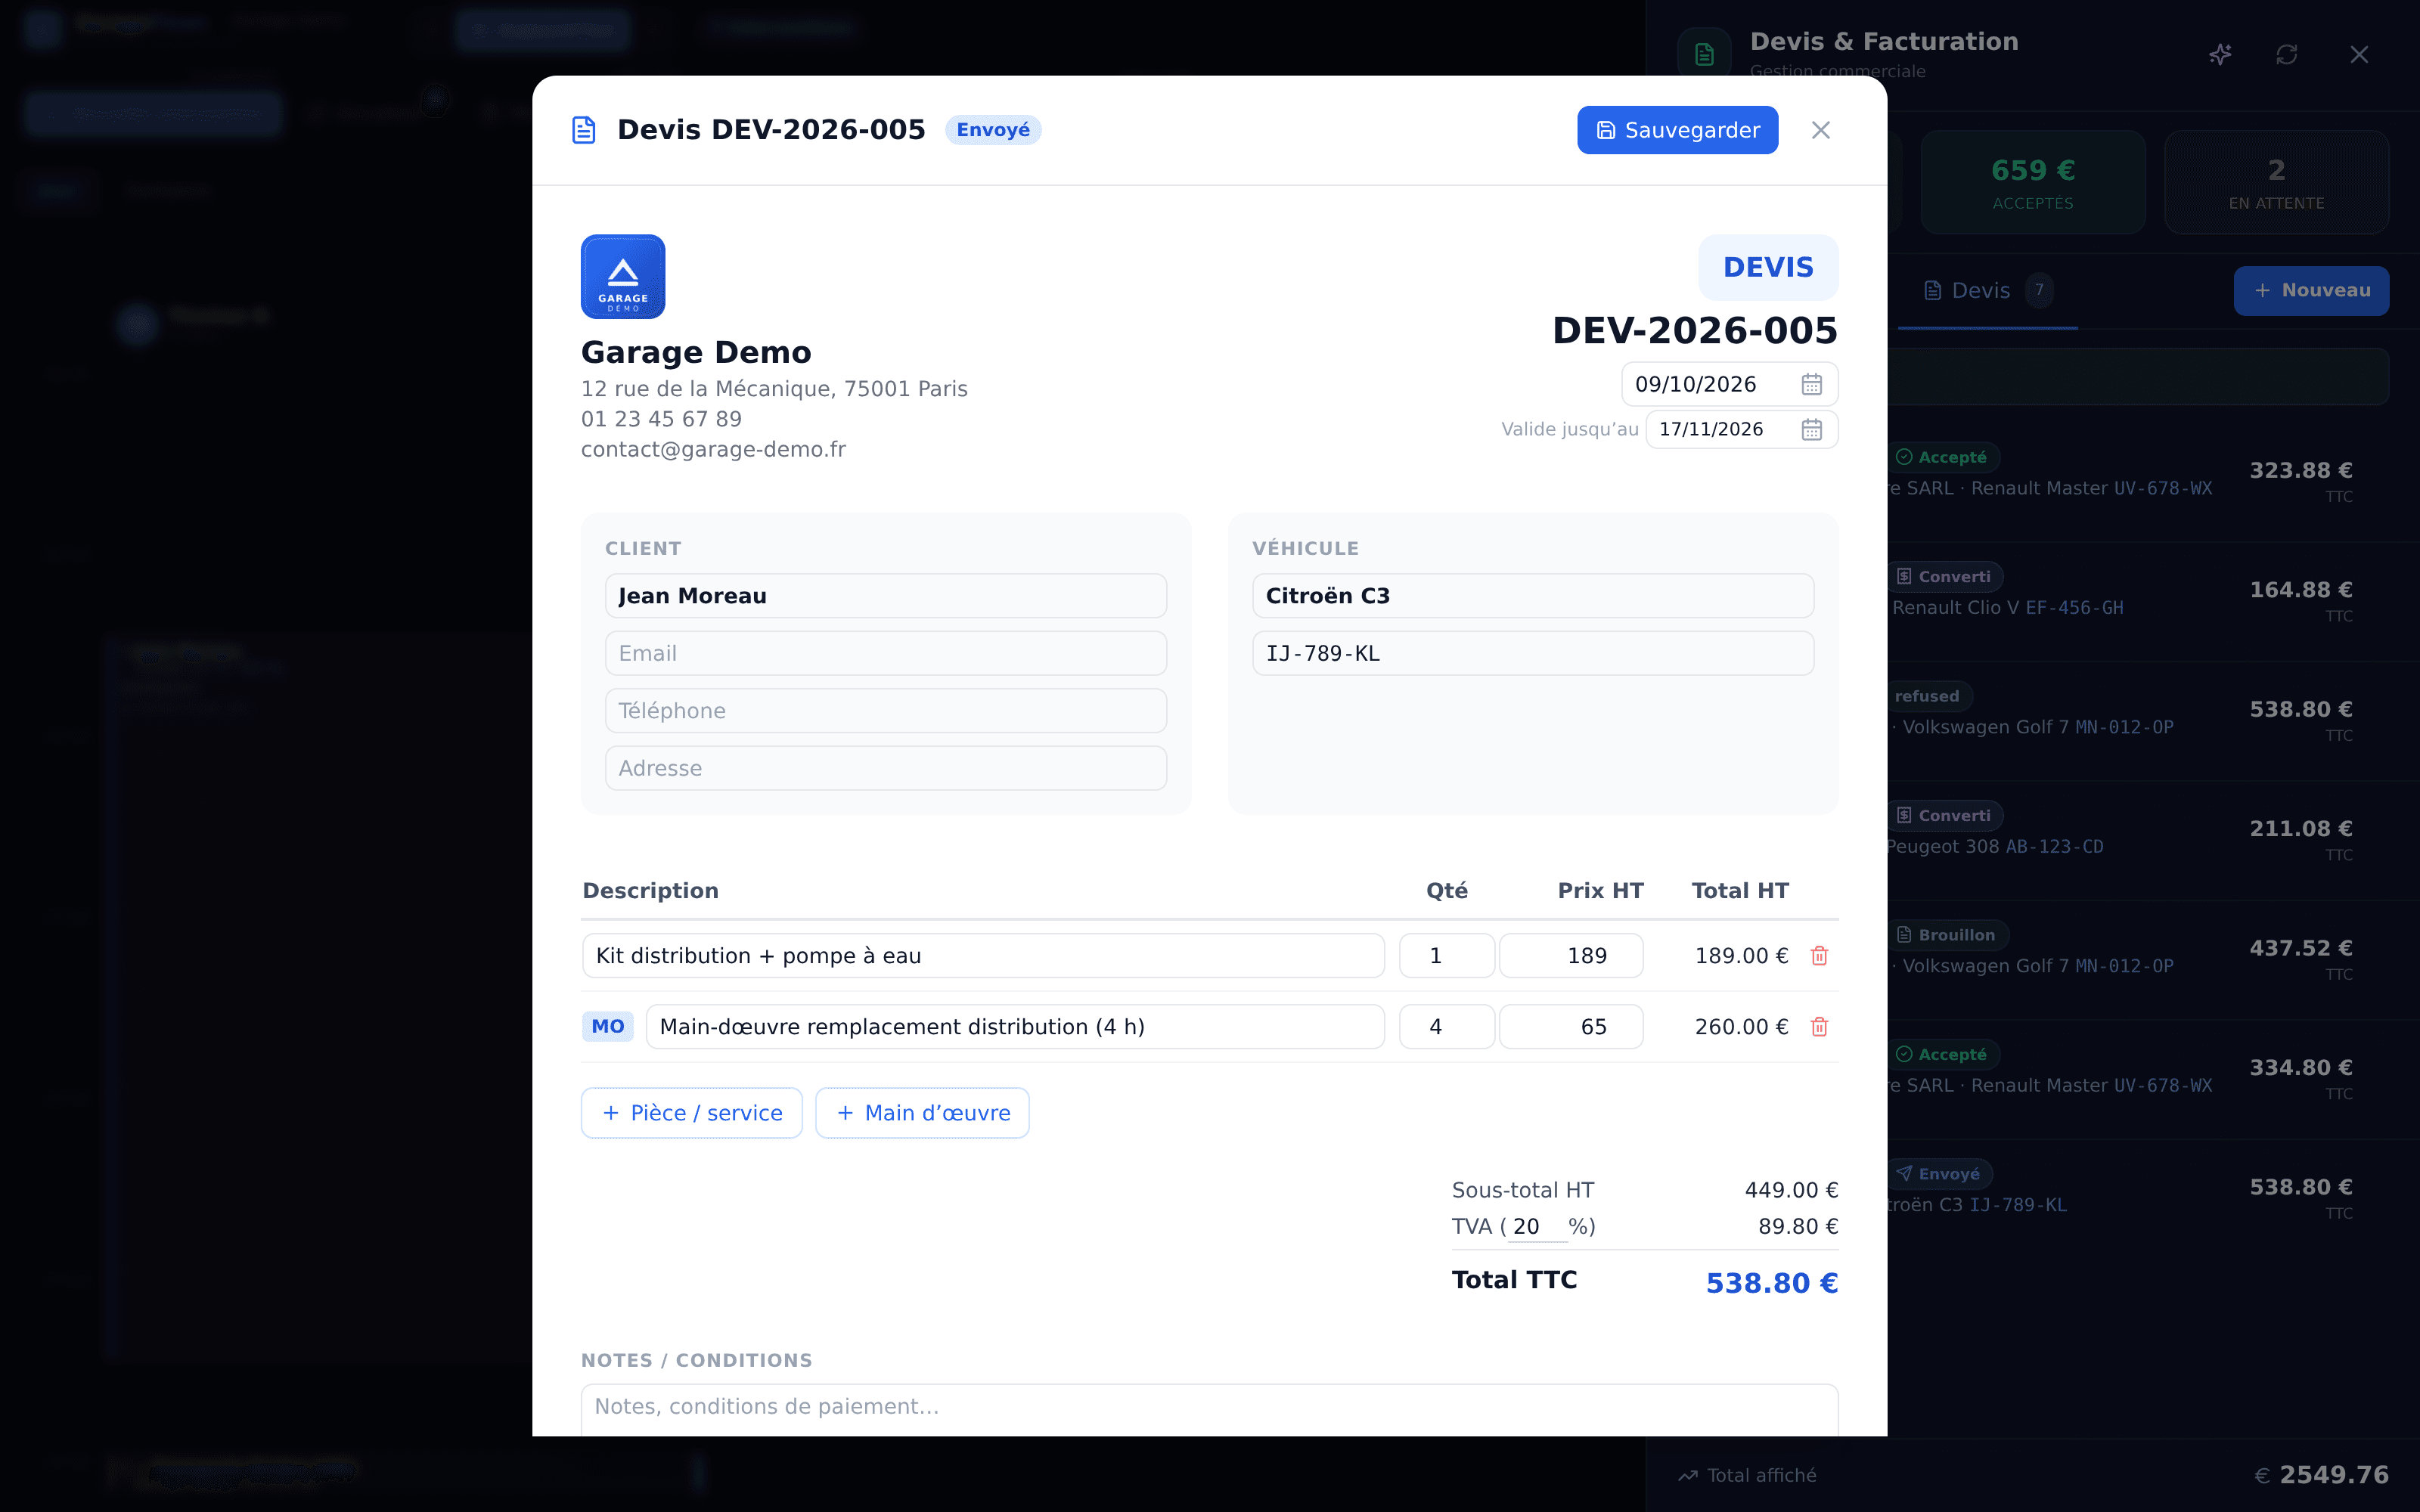Click the Envoyé status badge in header

pos(993,130)
